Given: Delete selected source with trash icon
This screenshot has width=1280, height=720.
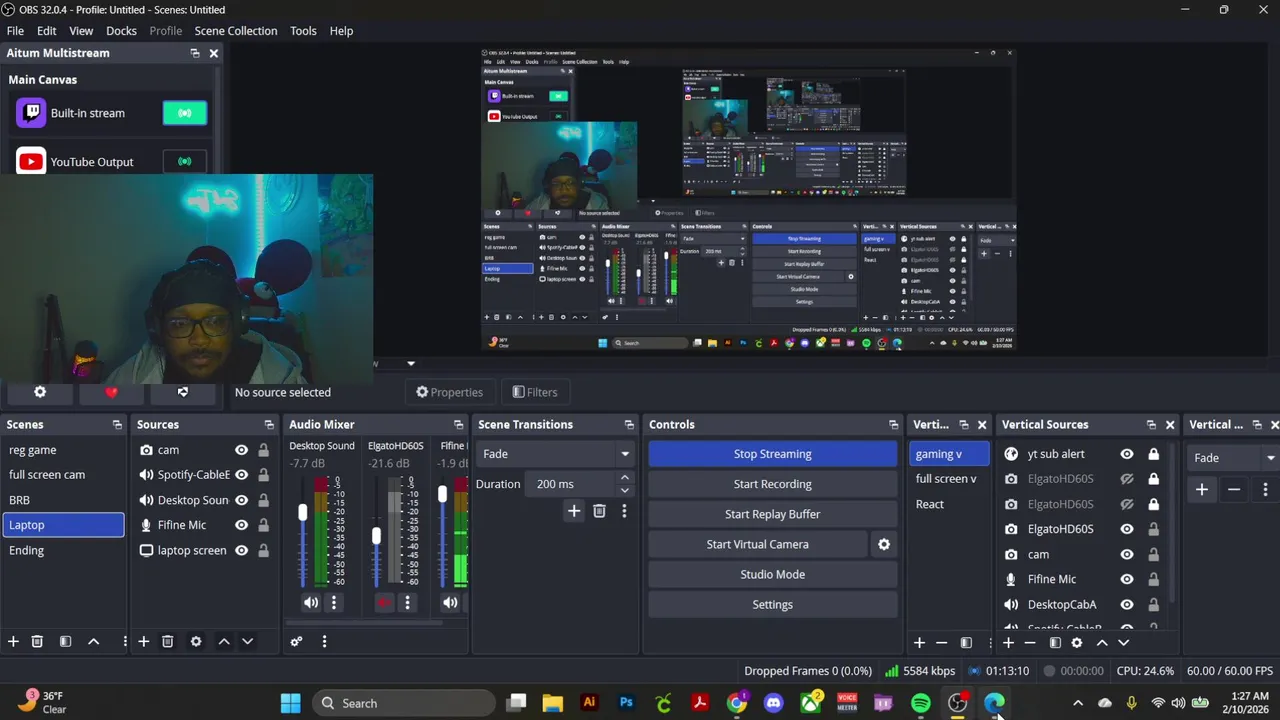Looking at the screenshot, I should point(168,641).
